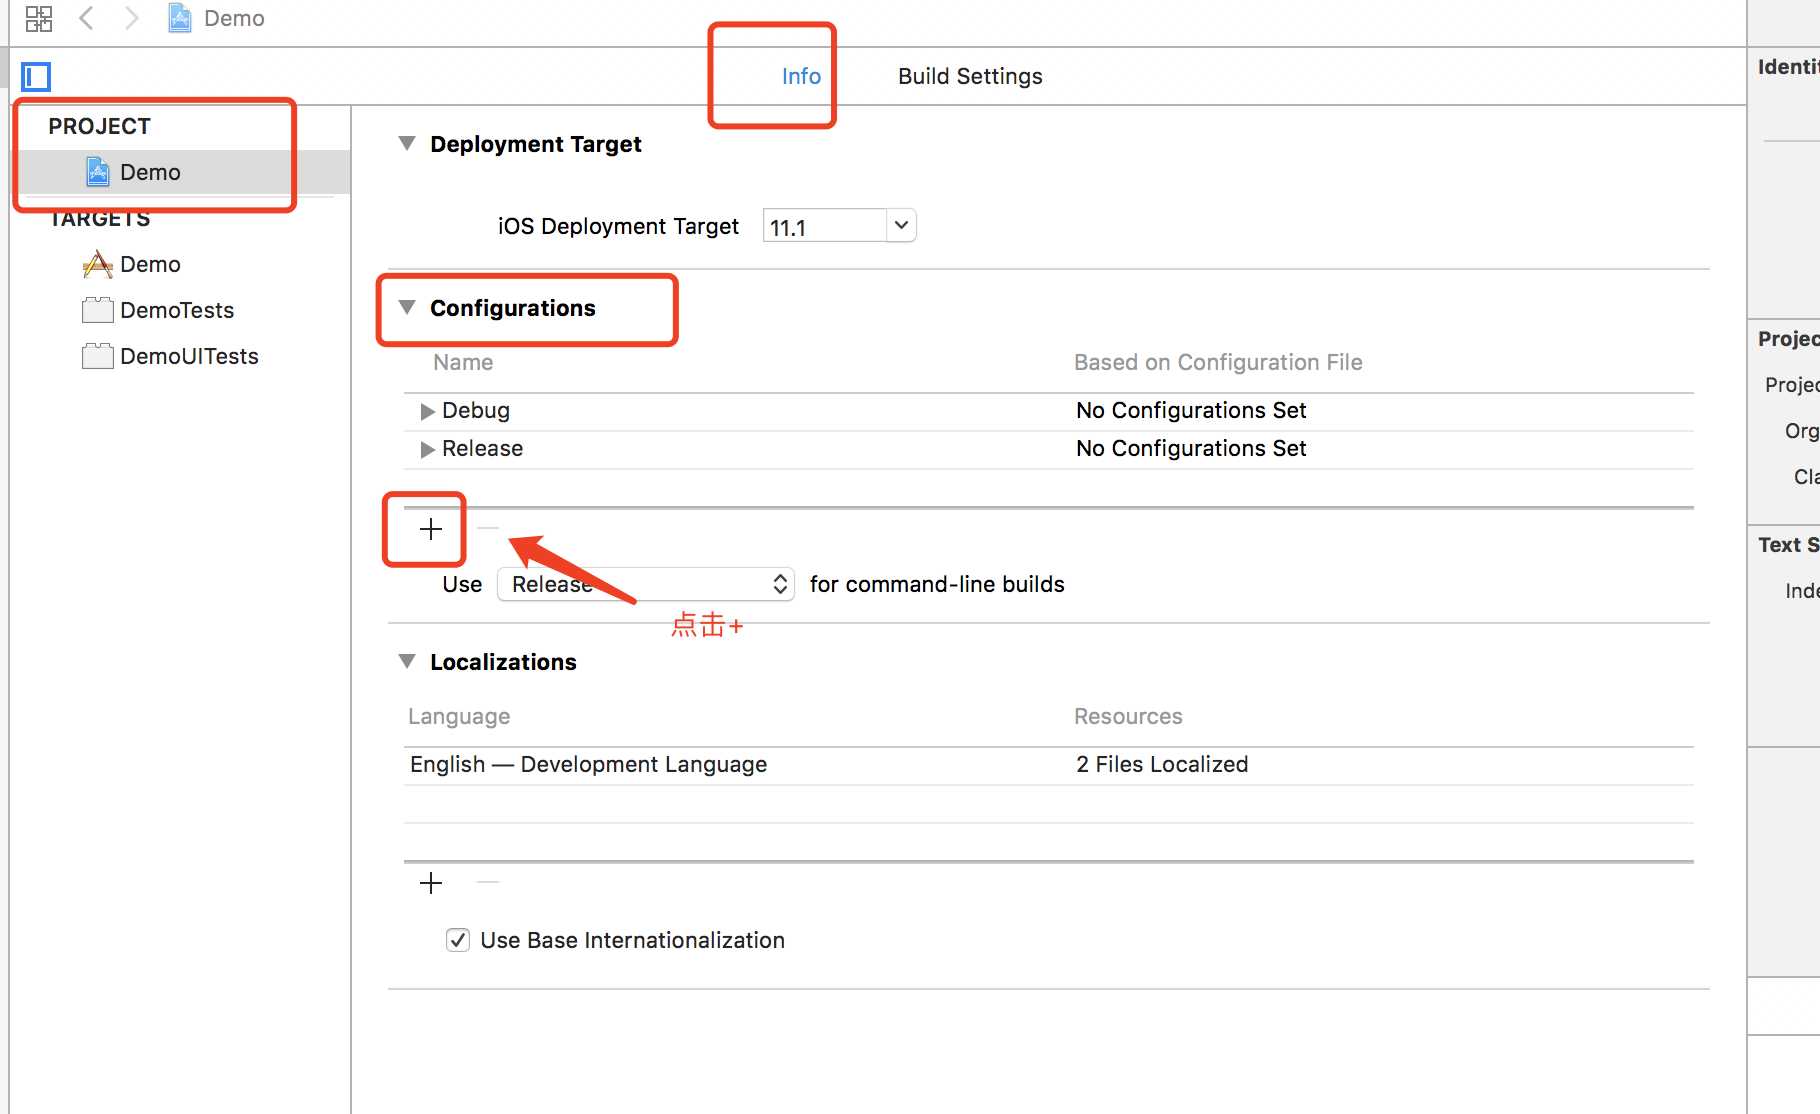This screenshot has height=1114, width=1820.
Task: Open the command-line builds configuration popup
Action: 646,584
